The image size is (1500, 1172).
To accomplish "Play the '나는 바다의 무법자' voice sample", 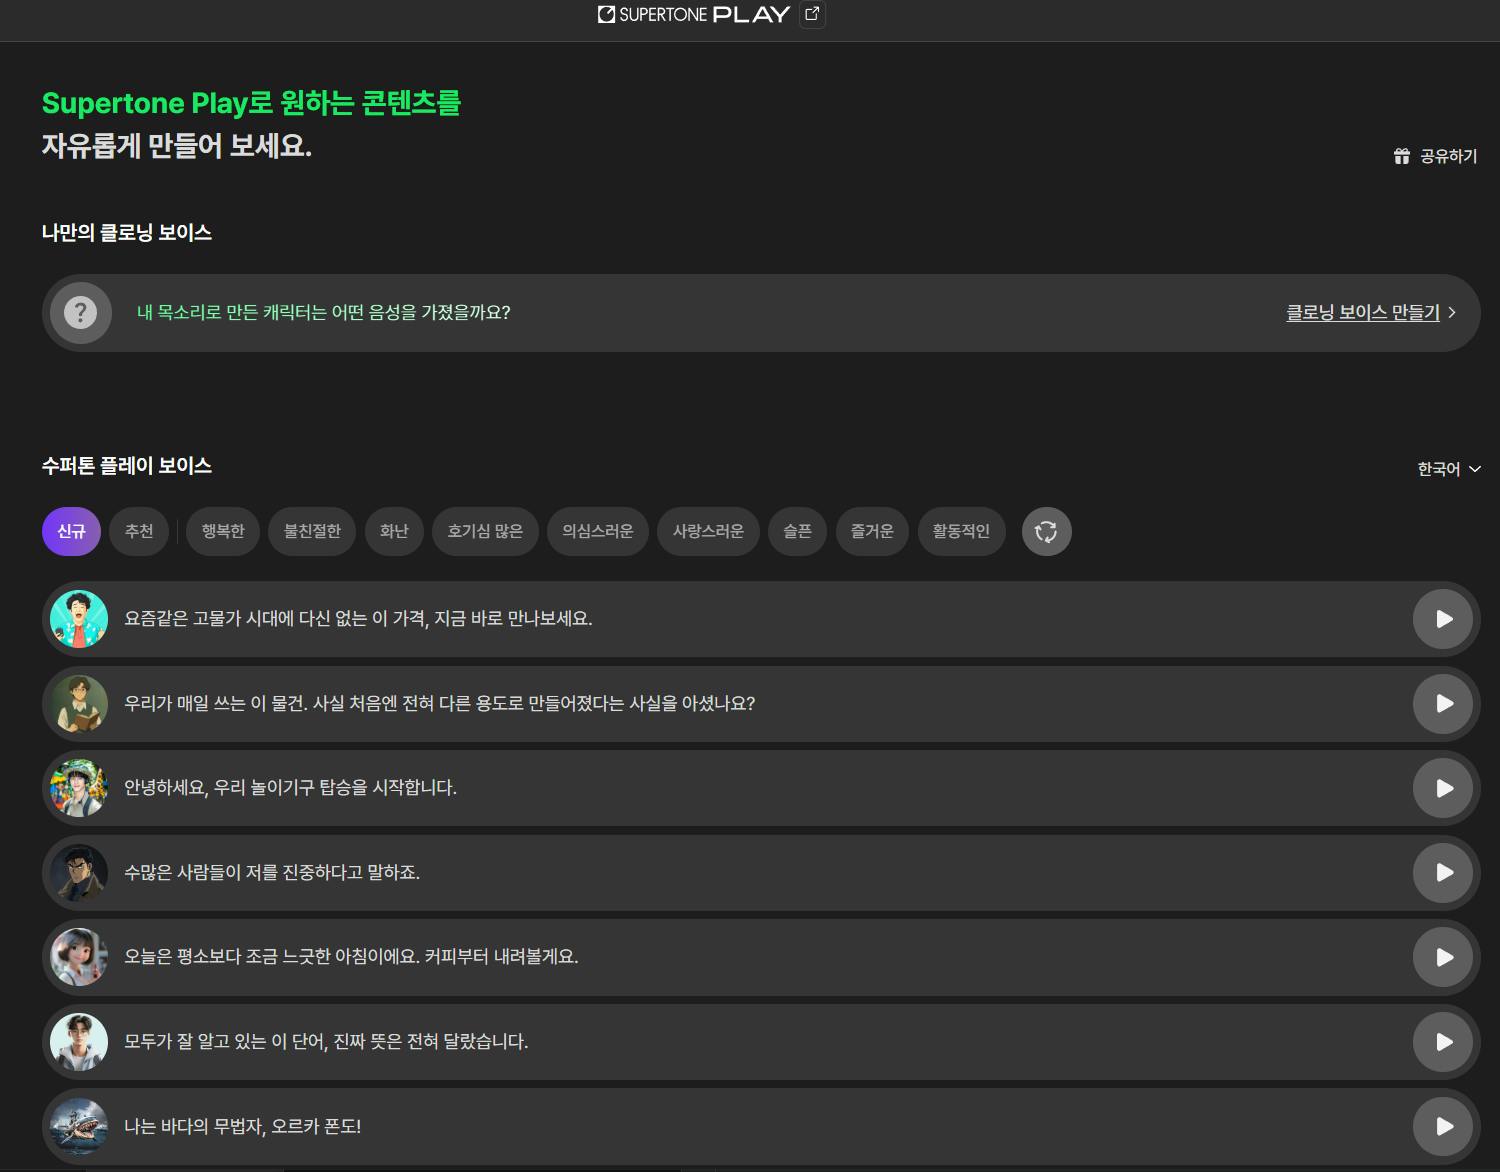I will (1443, 1127).
